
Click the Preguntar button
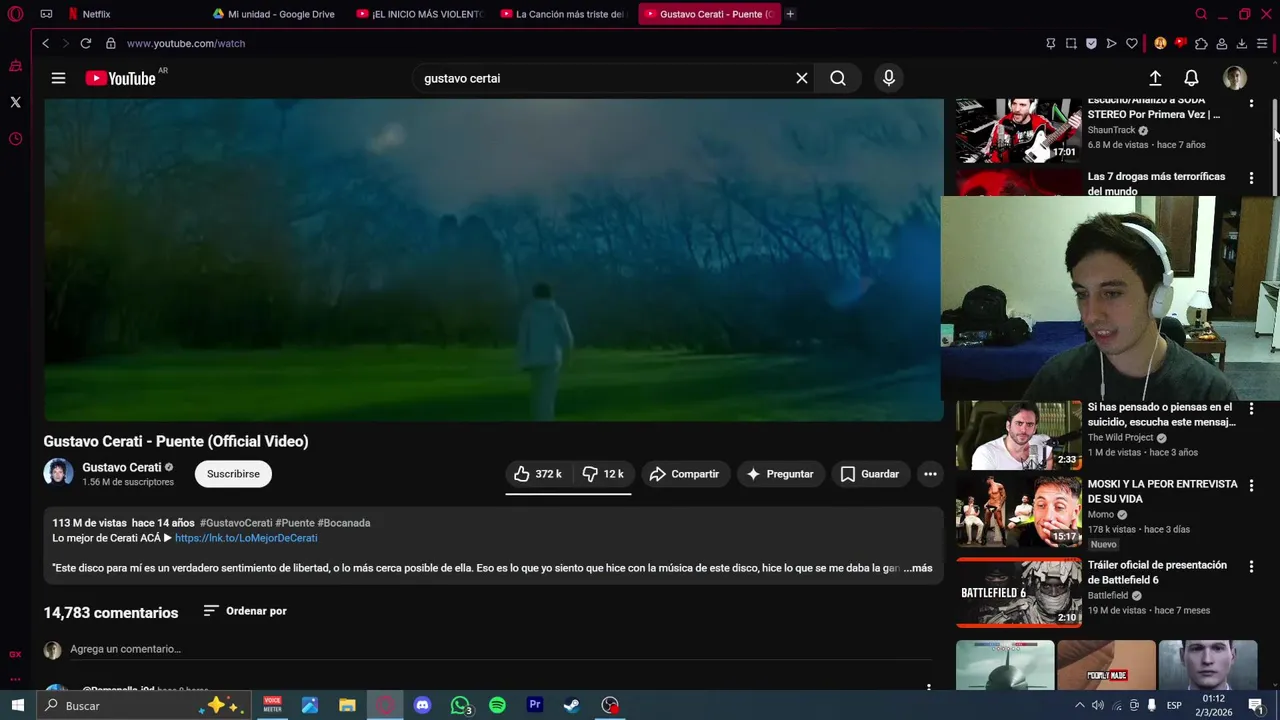780,474
